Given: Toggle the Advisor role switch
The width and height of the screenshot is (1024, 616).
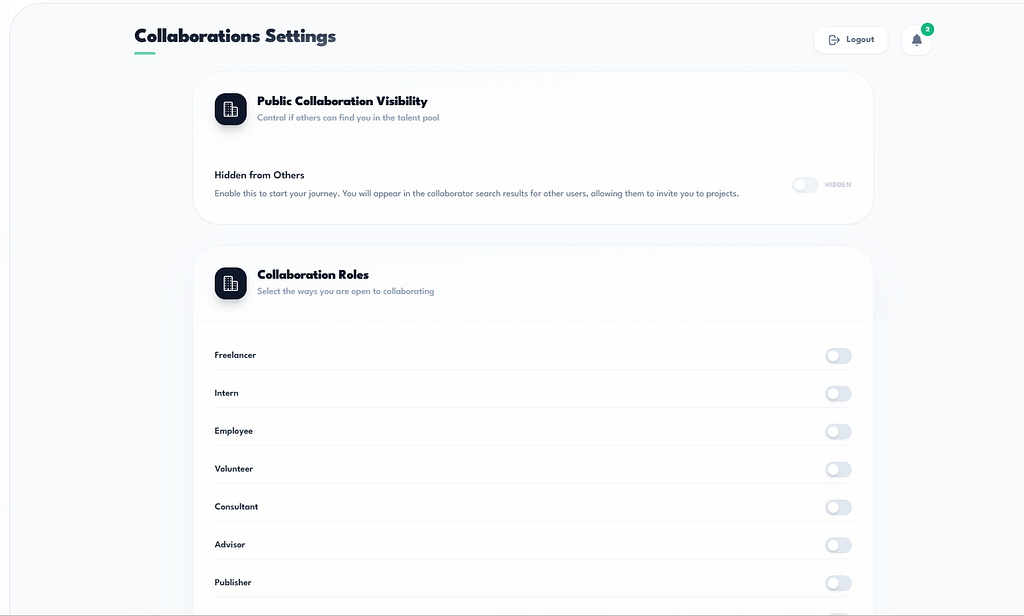Looking at the screenshot, I should tap(839, 545).
